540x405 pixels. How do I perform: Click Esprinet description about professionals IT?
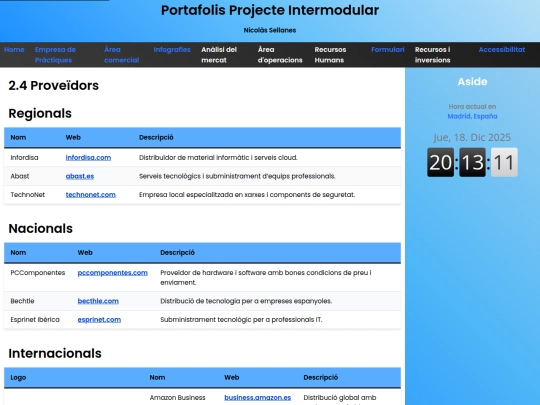(241, 320)
